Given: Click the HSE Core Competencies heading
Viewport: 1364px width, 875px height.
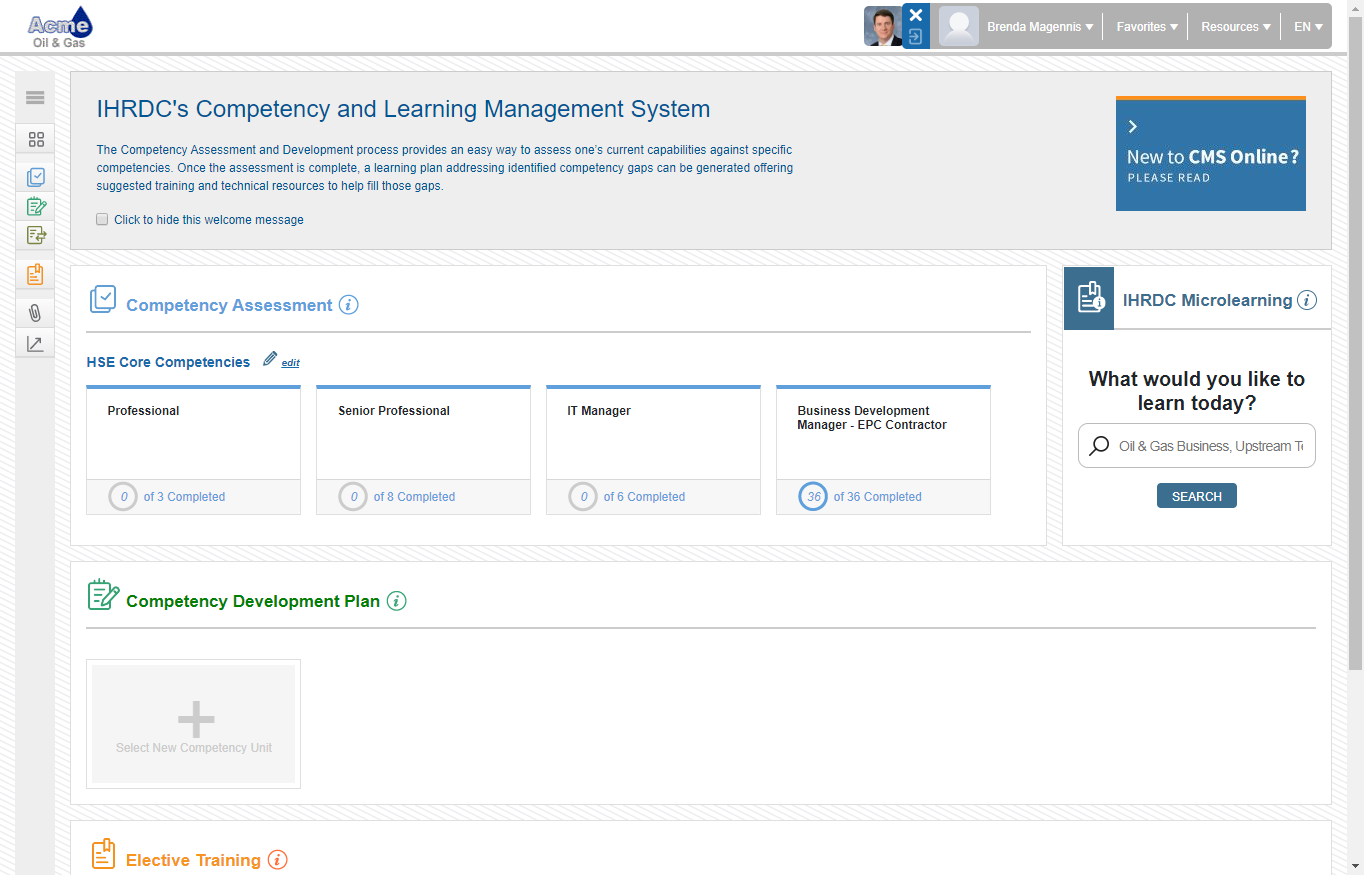Looking at the screenshot, I should [168, 362].
